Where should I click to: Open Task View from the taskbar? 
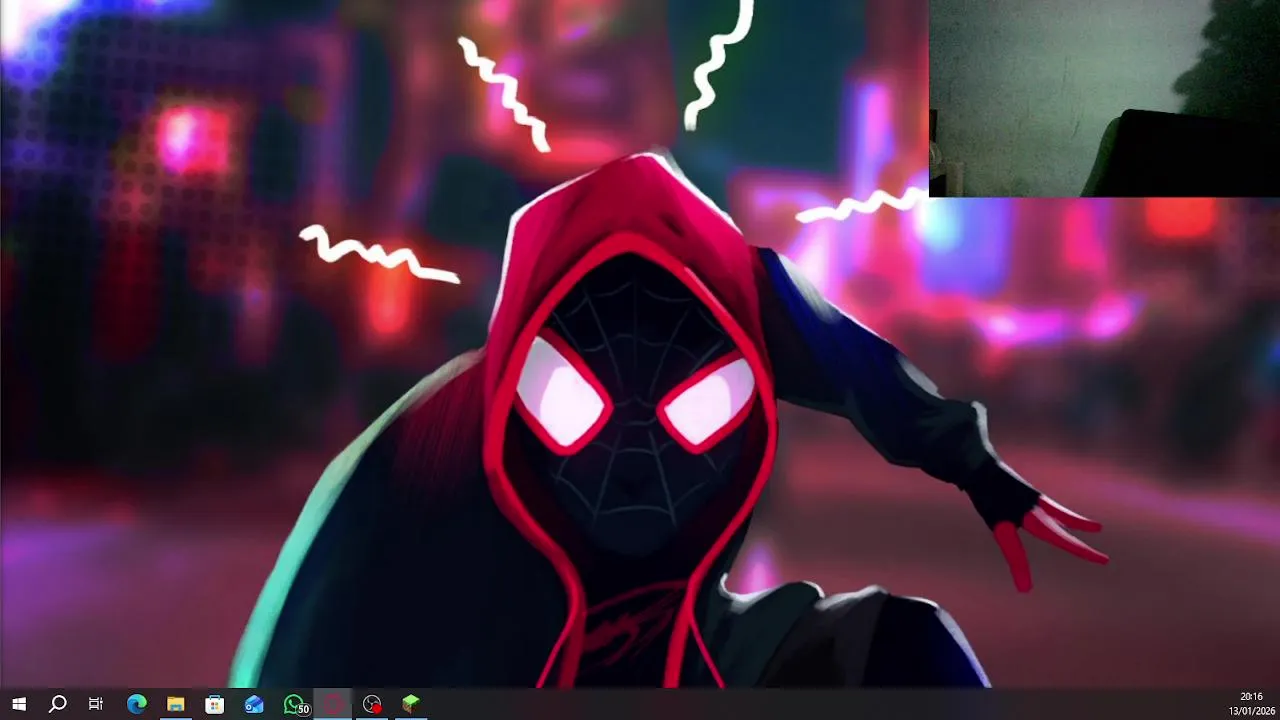click(96, 704)
